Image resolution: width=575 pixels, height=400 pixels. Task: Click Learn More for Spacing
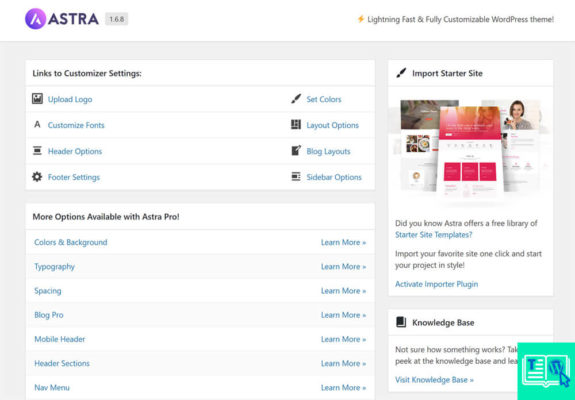[343, 291]
